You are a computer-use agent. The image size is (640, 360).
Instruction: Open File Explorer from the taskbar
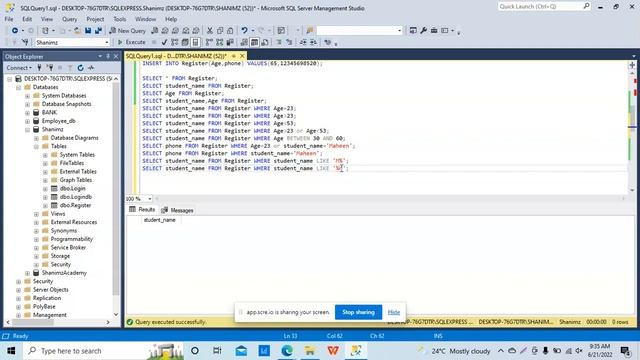(x=310, y=351)
